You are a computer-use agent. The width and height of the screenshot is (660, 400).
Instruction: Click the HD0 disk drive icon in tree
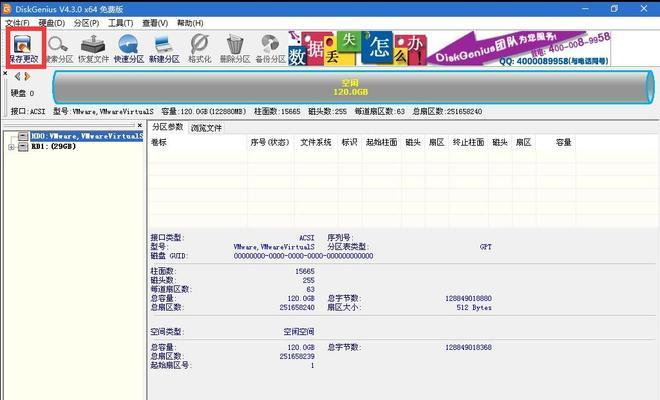pyautogui.click(x=23, y=136)
